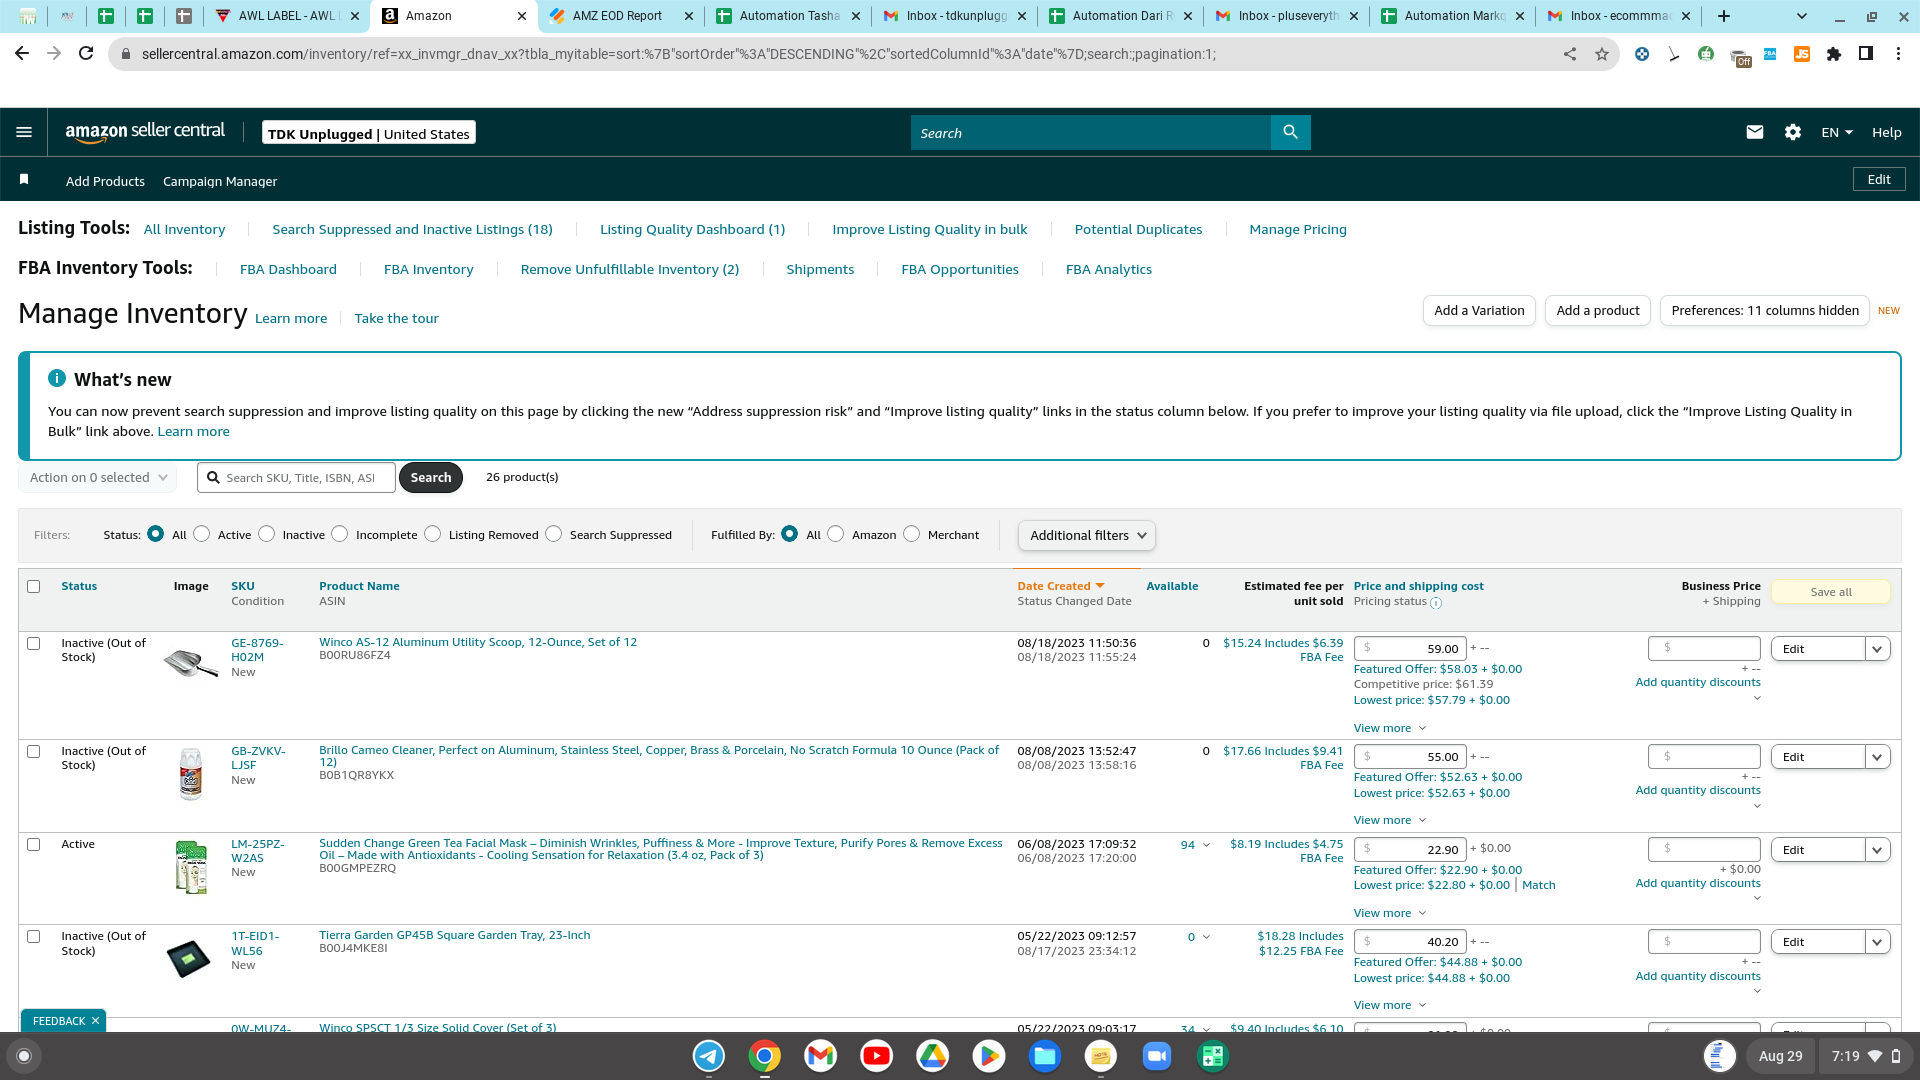Open Telegram from the shelf
Image resolution: width=1920 pixels, height=1080 pixels.
pos(709,1056)
